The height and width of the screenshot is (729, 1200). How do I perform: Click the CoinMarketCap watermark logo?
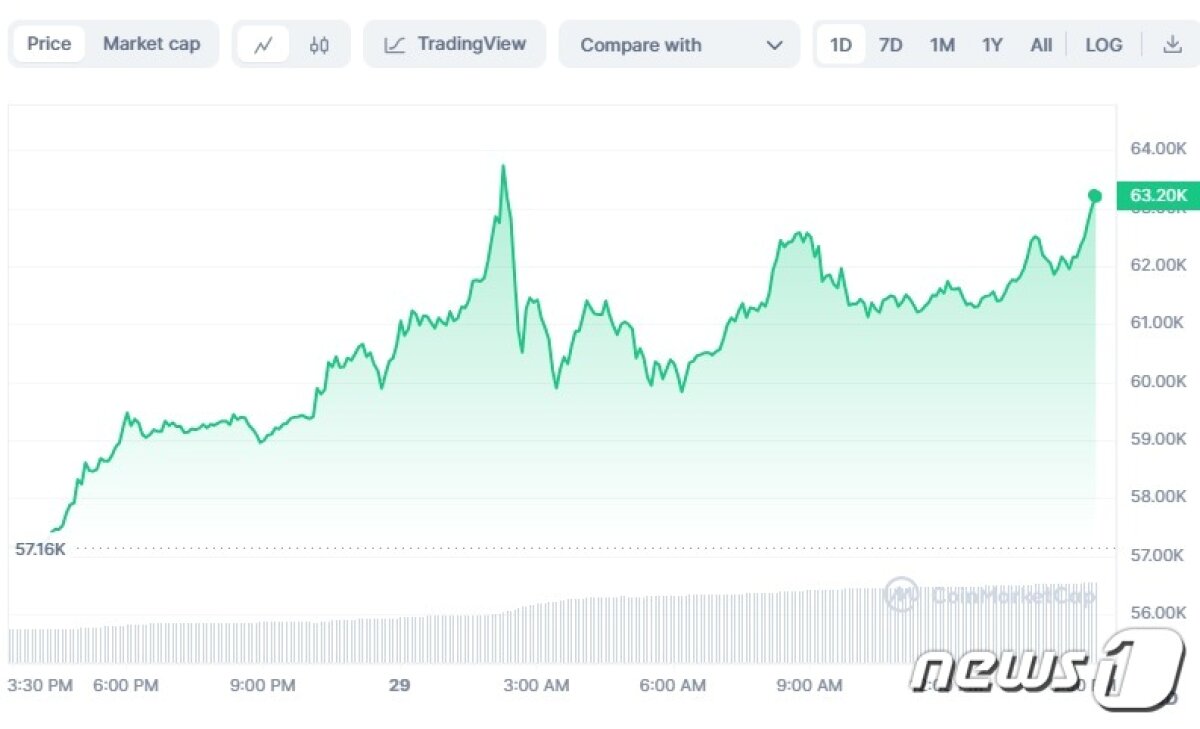tap(989, 595)
